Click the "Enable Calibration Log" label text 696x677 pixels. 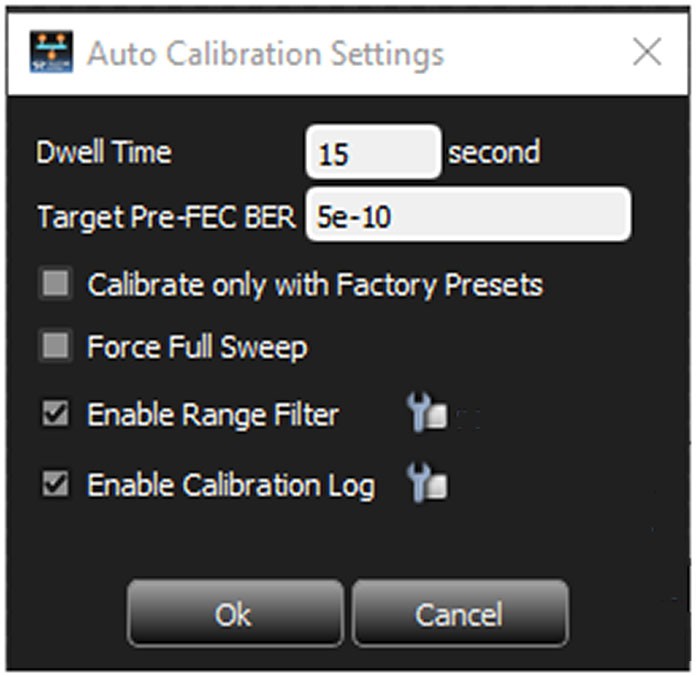click(231, 485)
